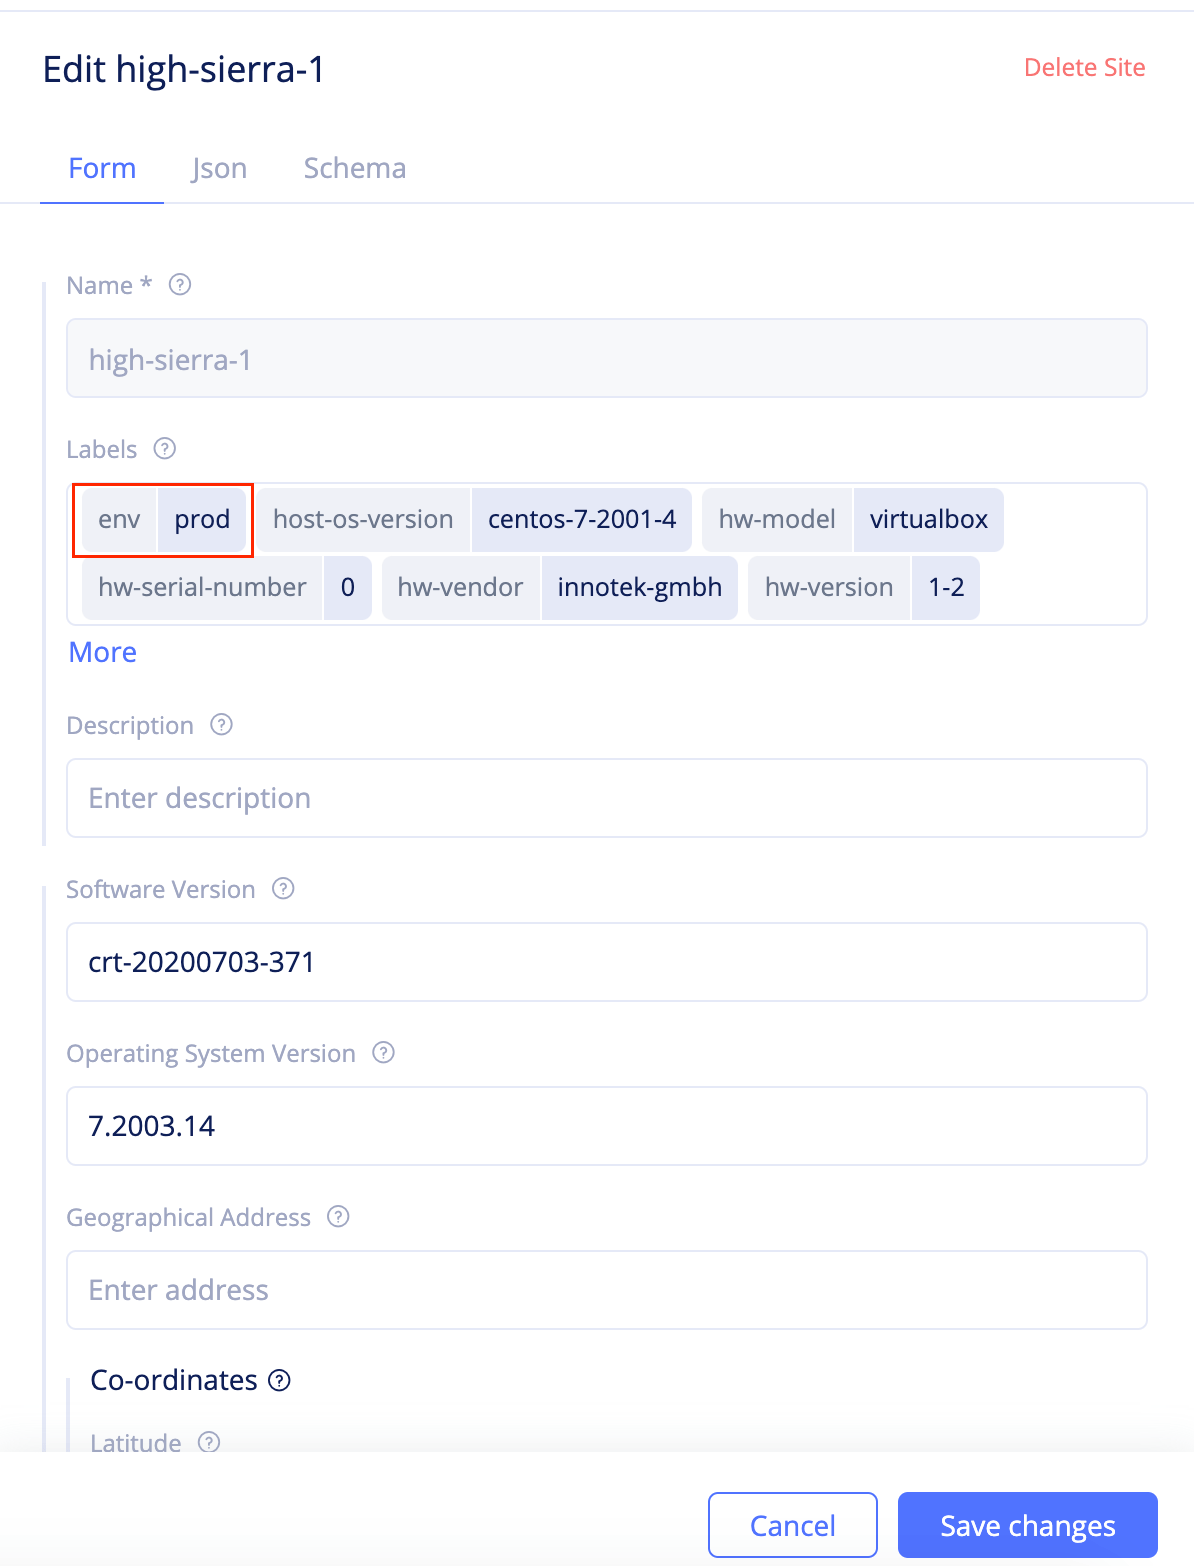Open help tooltip for Labels
The width and height of the screenshot is (1194, 1566).
click(164, 449)
